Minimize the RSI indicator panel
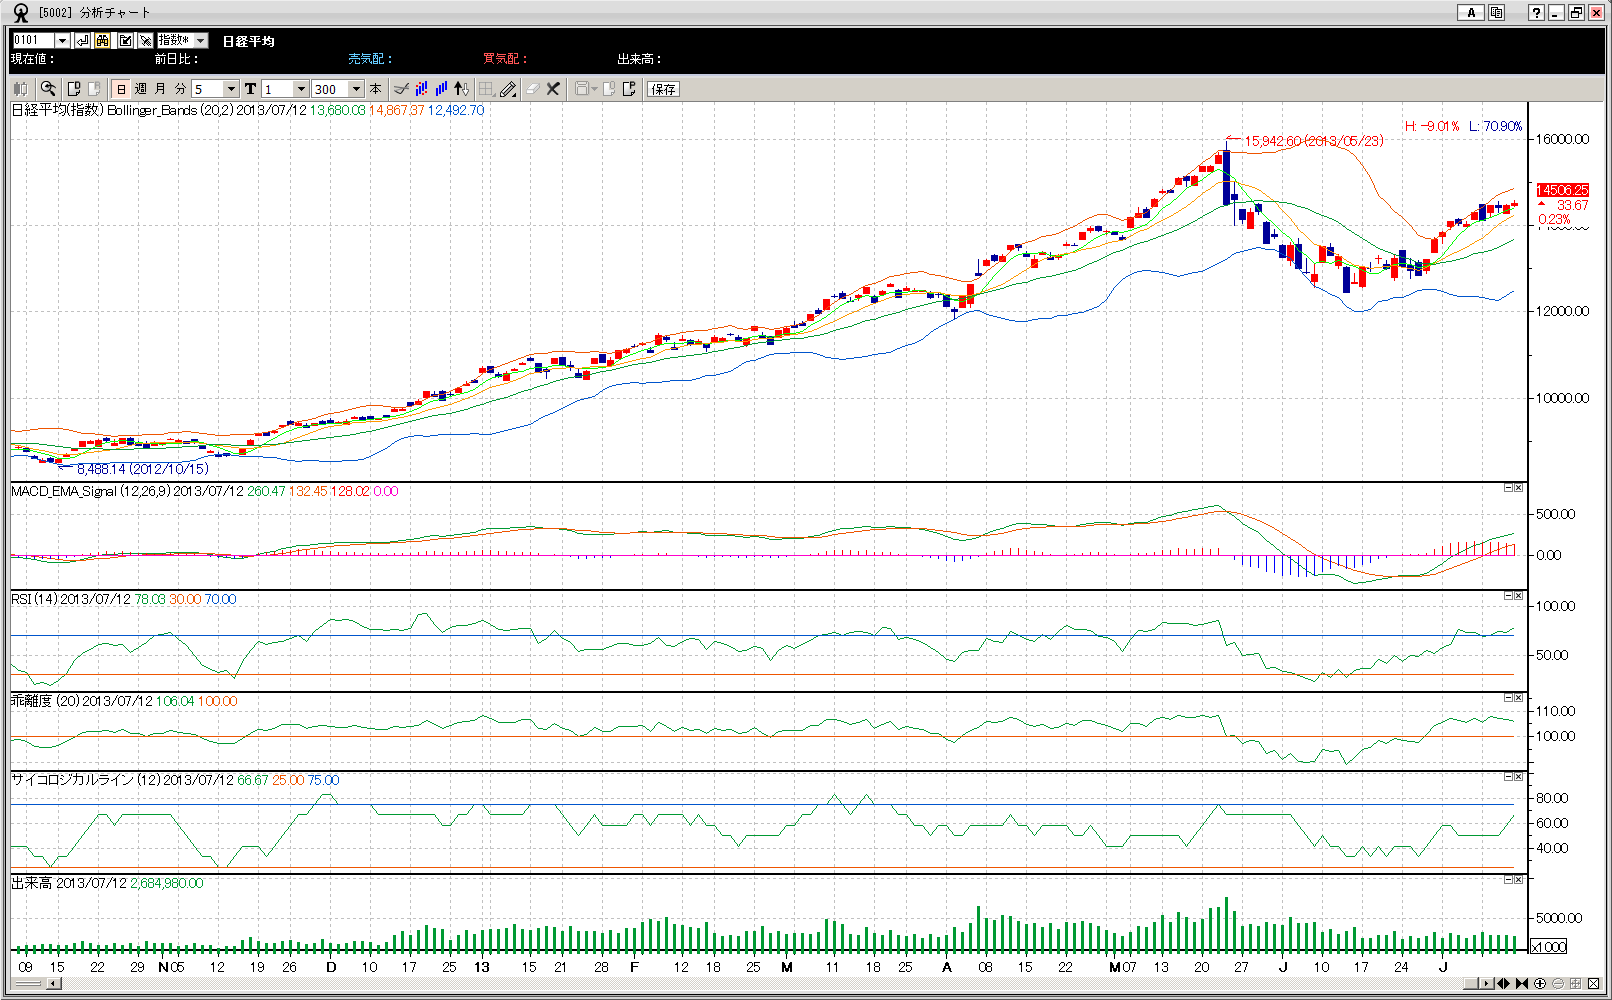The image size is (1612, 1000). tap(1508, 596)
